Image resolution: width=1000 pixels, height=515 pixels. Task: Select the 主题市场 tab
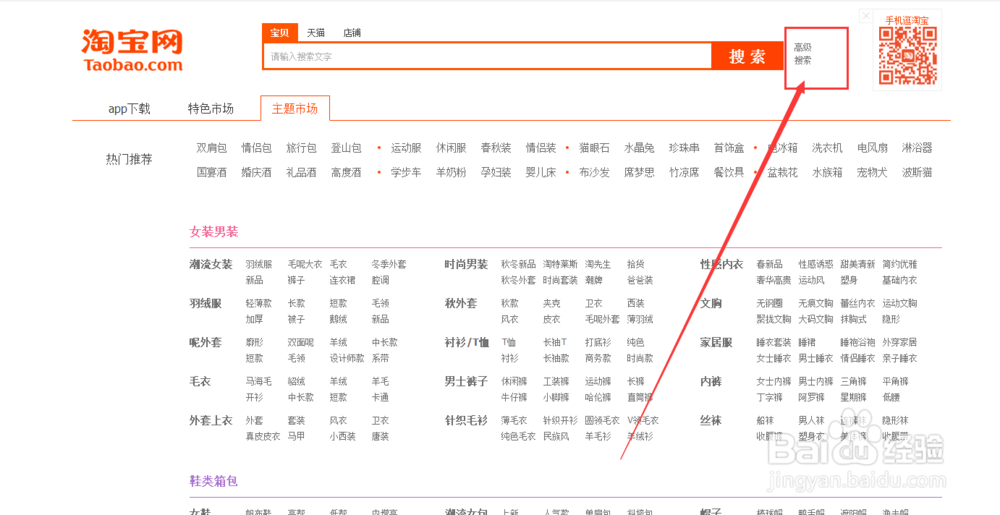click(x=295, y=108)
